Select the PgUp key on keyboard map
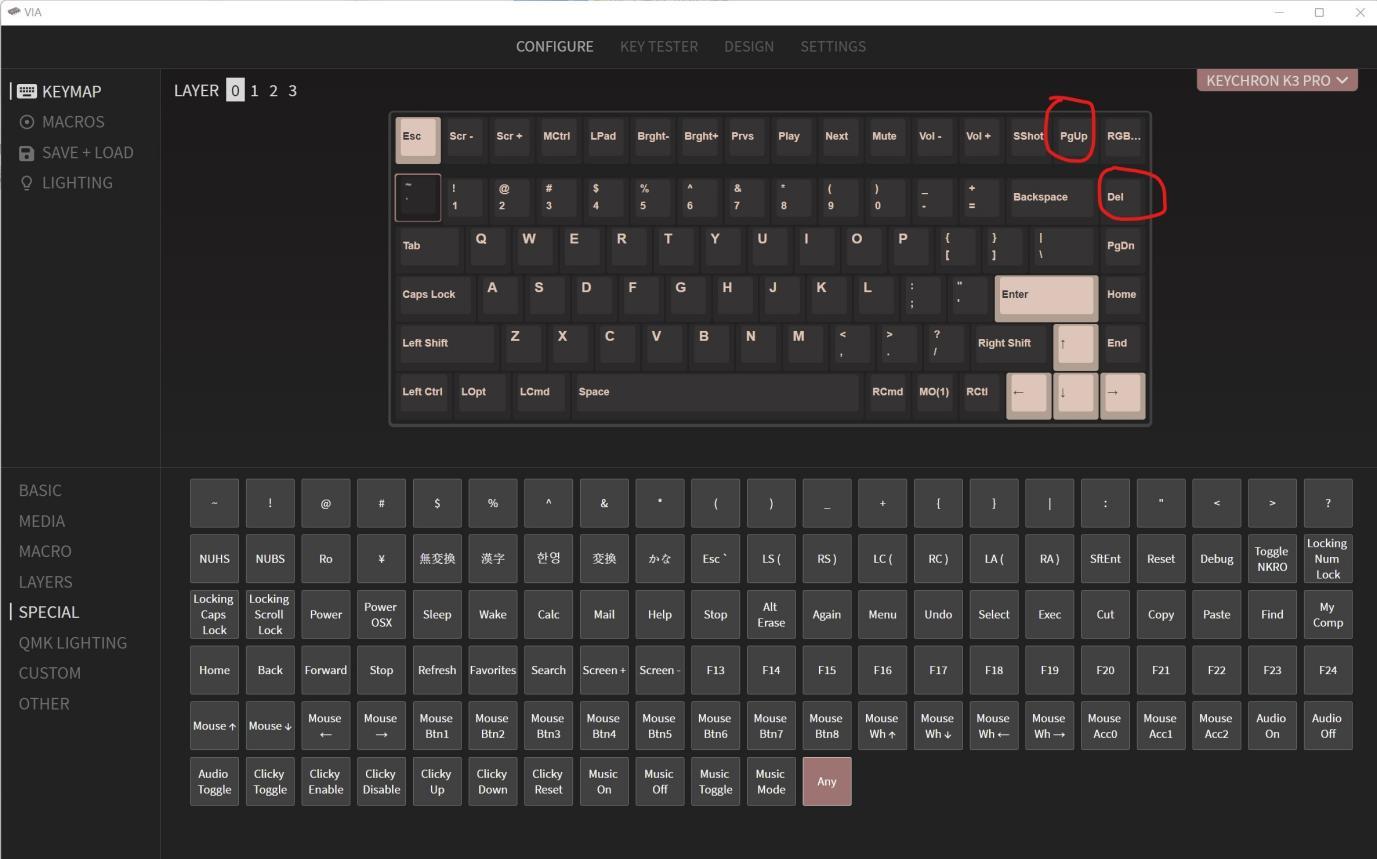 point(1074,138)
